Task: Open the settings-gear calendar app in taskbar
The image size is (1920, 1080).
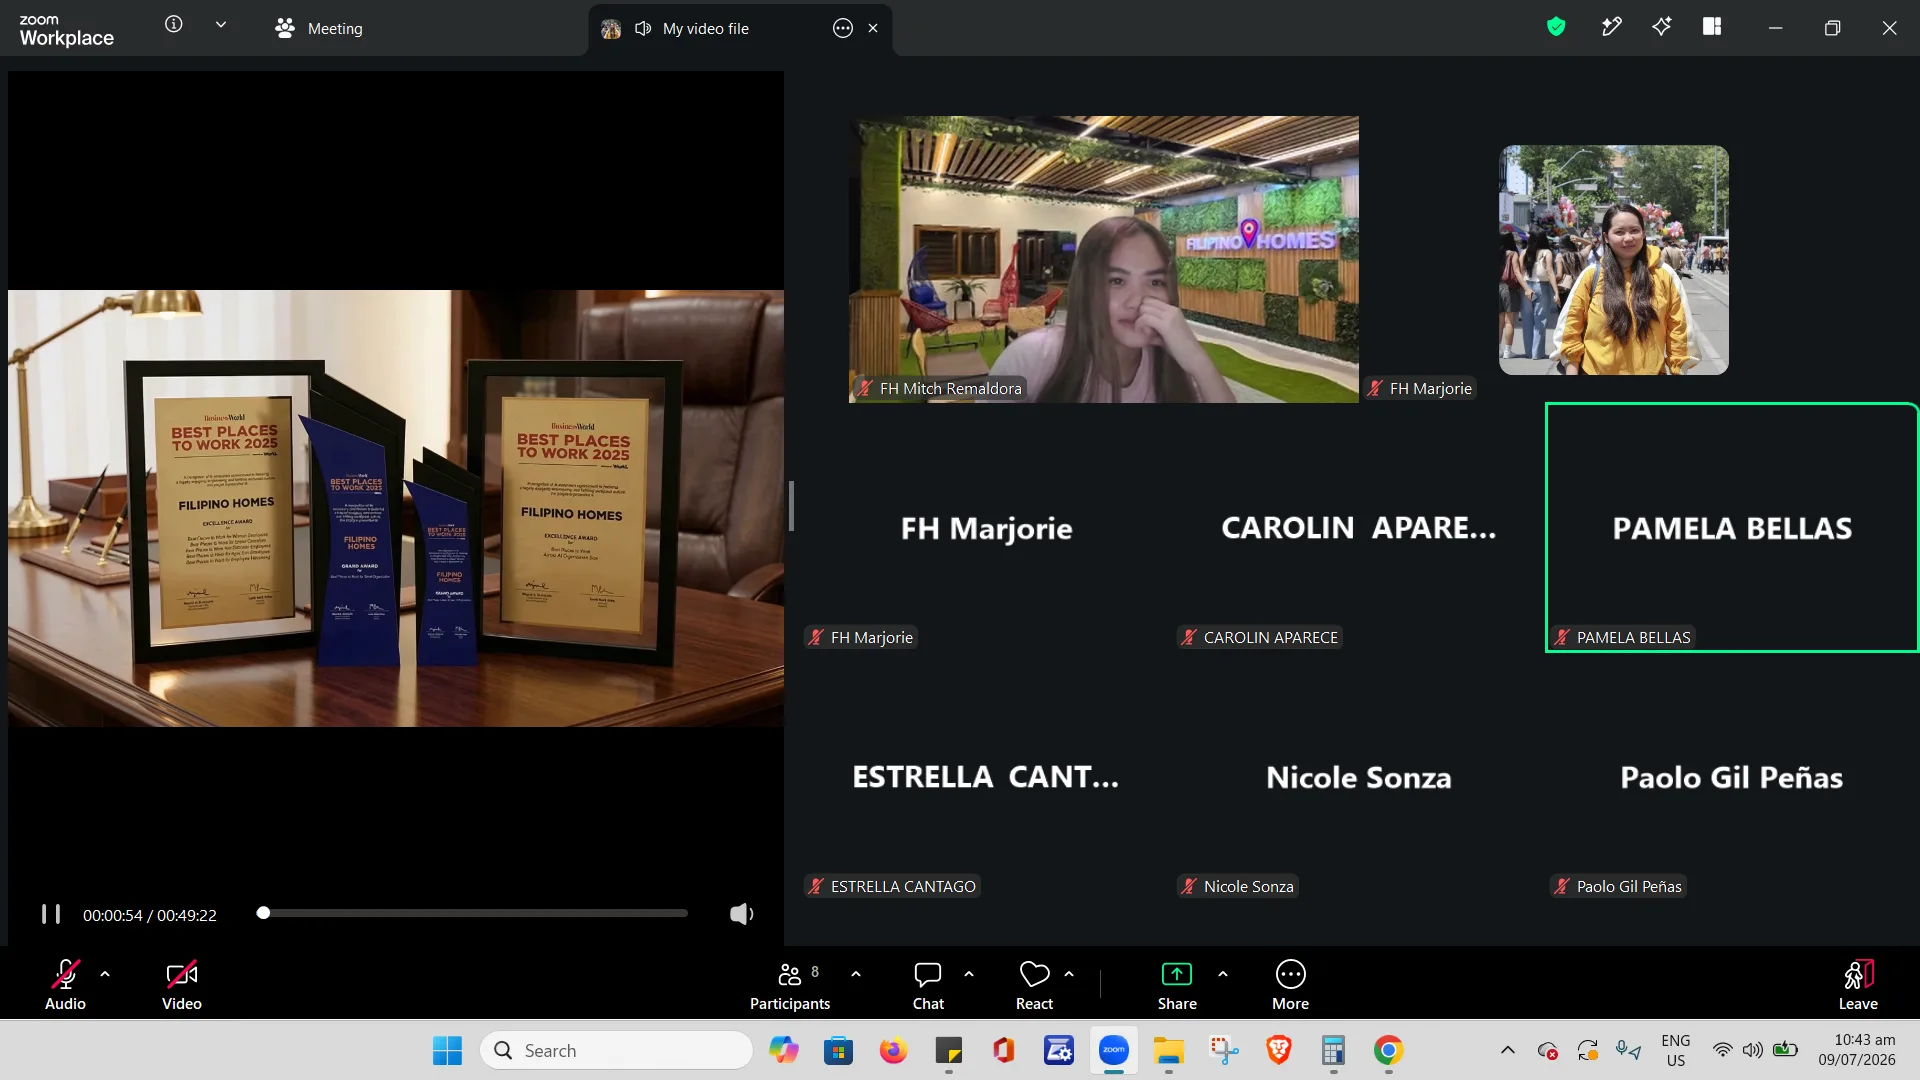Action: click(1059, 1050)
